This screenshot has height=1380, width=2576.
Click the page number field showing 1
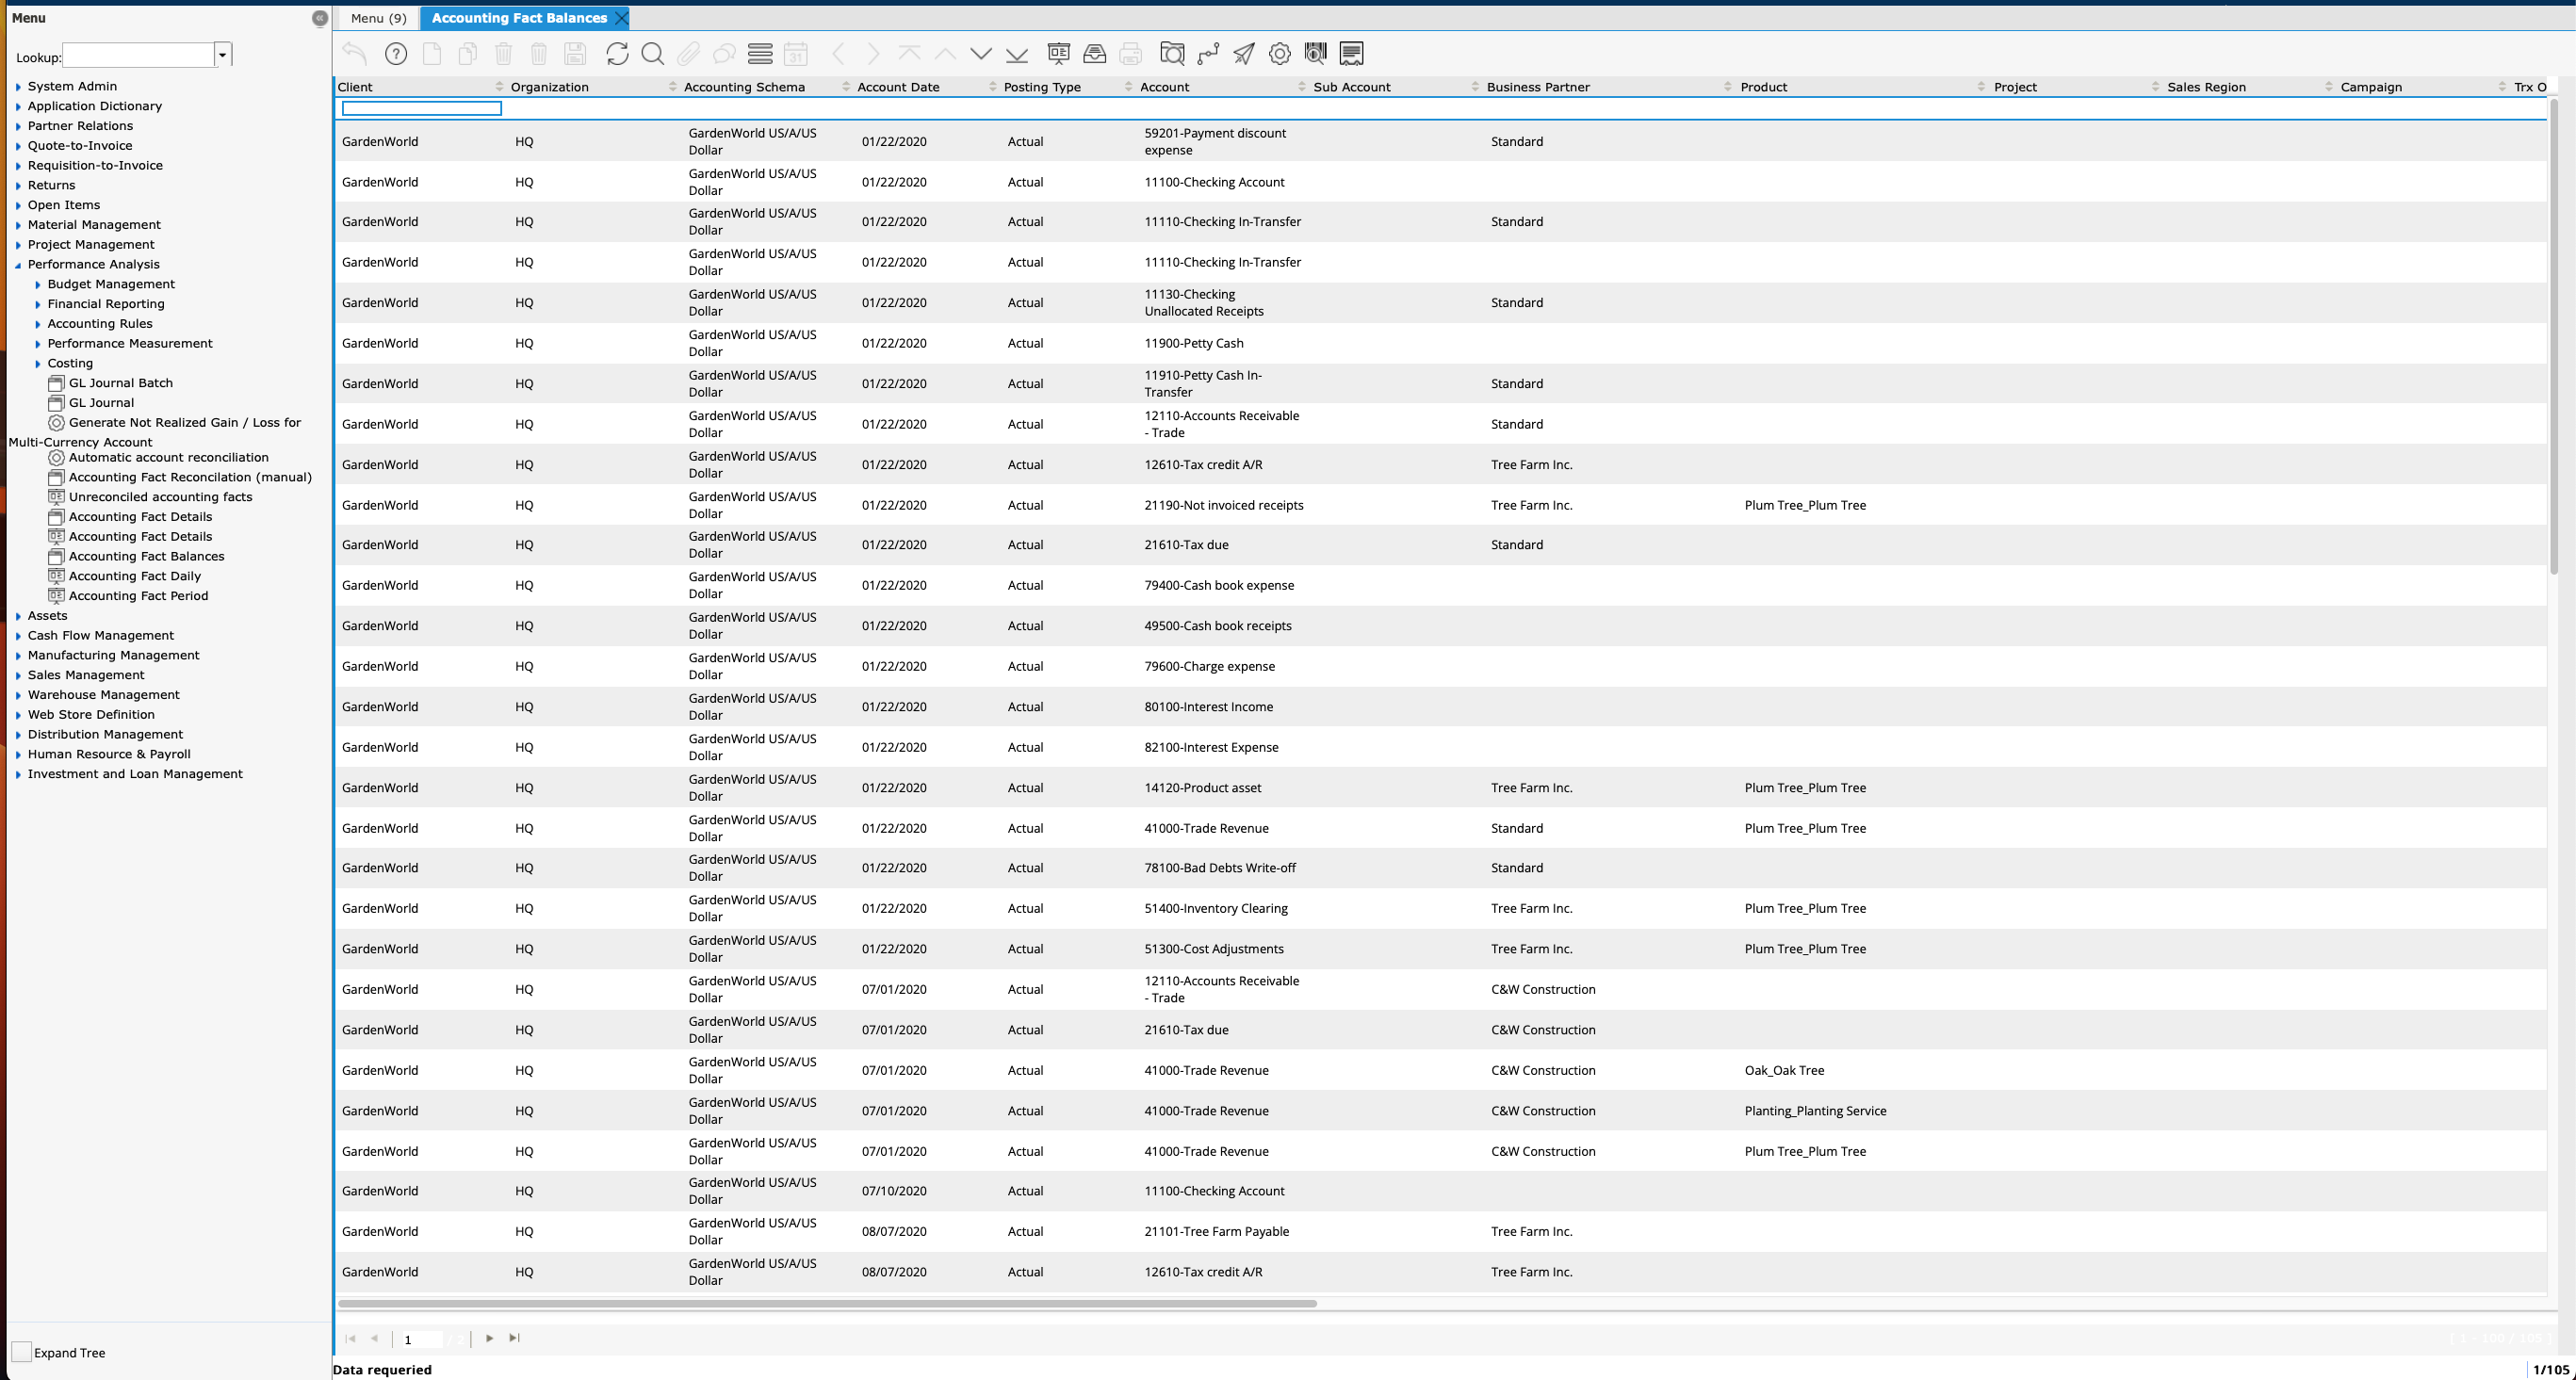point(420,1339)
